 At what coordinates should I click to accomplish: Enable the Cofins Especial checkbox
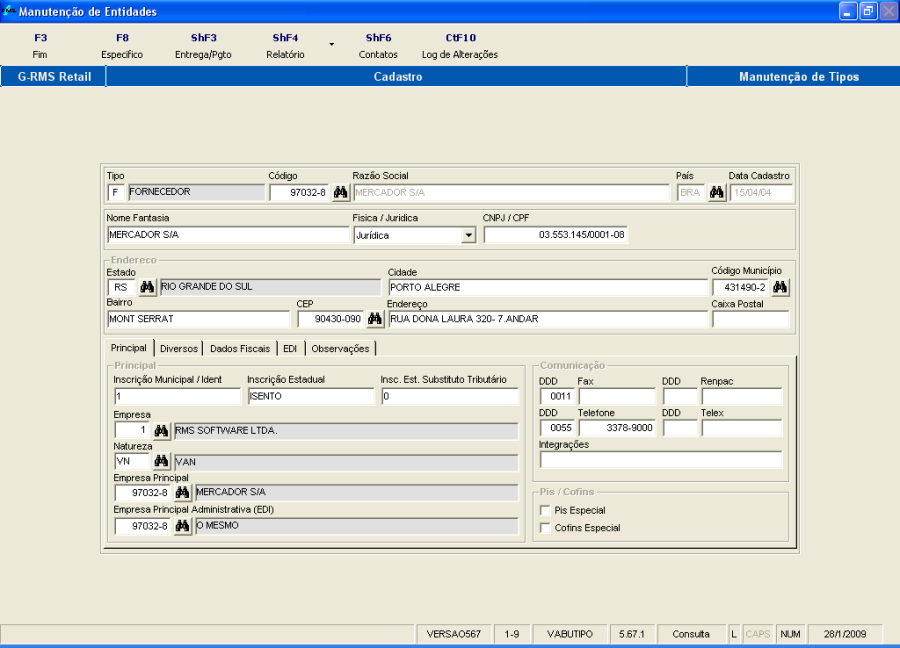(x=545, y=527)
